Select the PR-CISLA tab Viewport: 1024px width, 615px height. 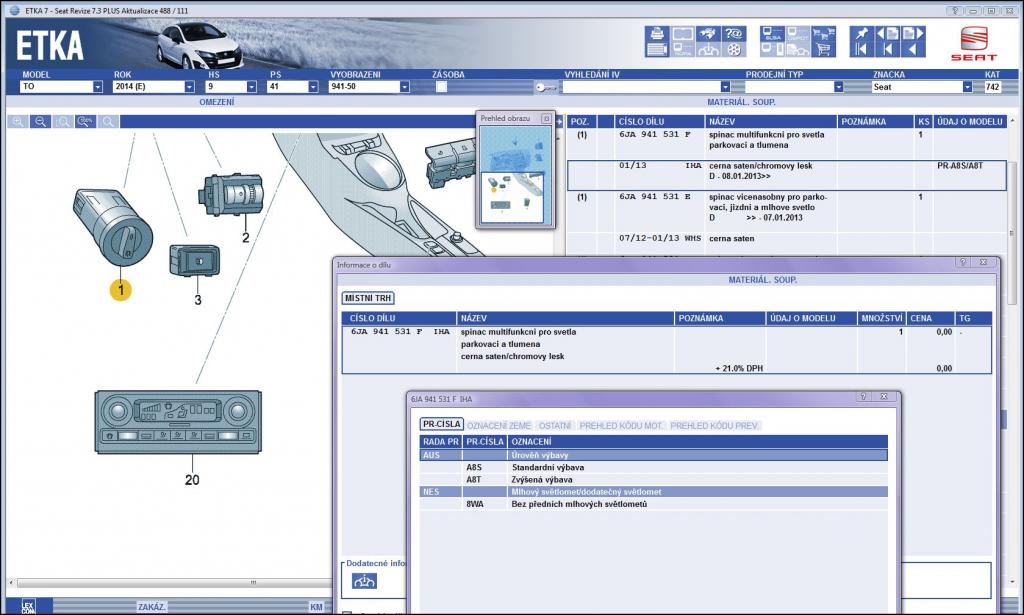coord(441,424)
